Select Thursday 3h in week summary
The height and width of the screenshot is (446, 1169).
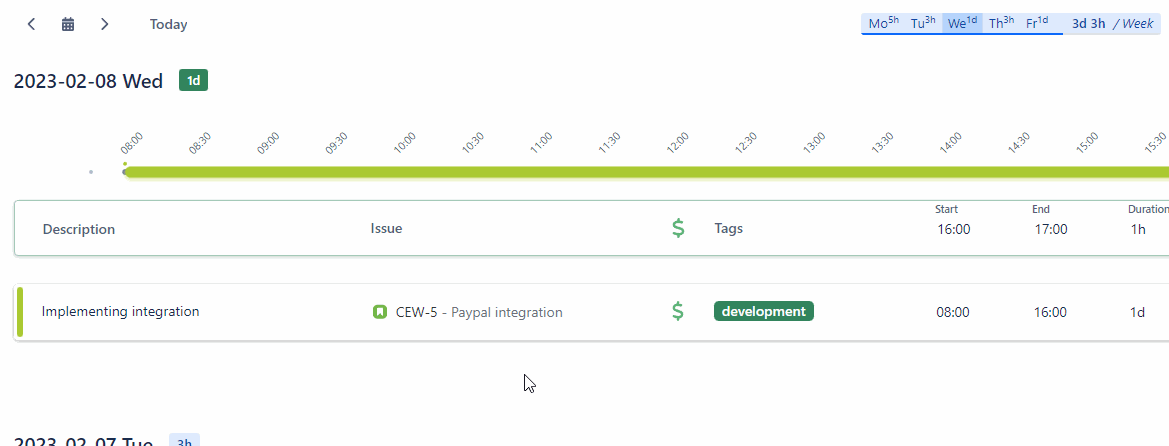(1001, 23)
